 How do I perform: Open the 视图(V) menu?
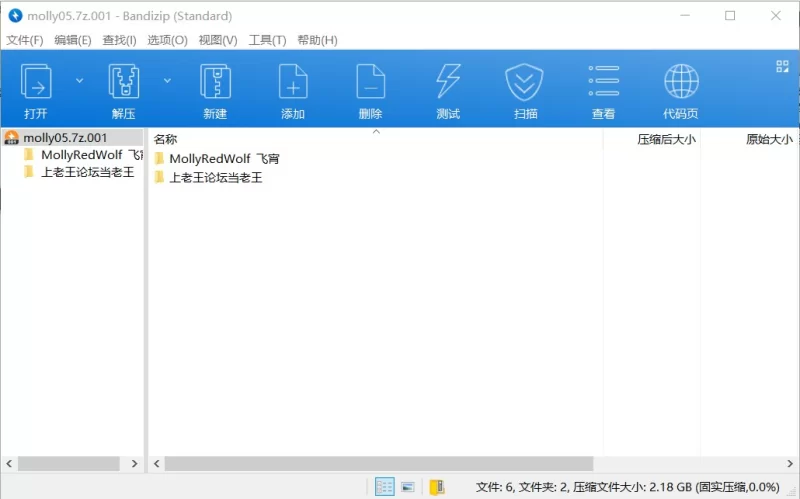point(218,40)
